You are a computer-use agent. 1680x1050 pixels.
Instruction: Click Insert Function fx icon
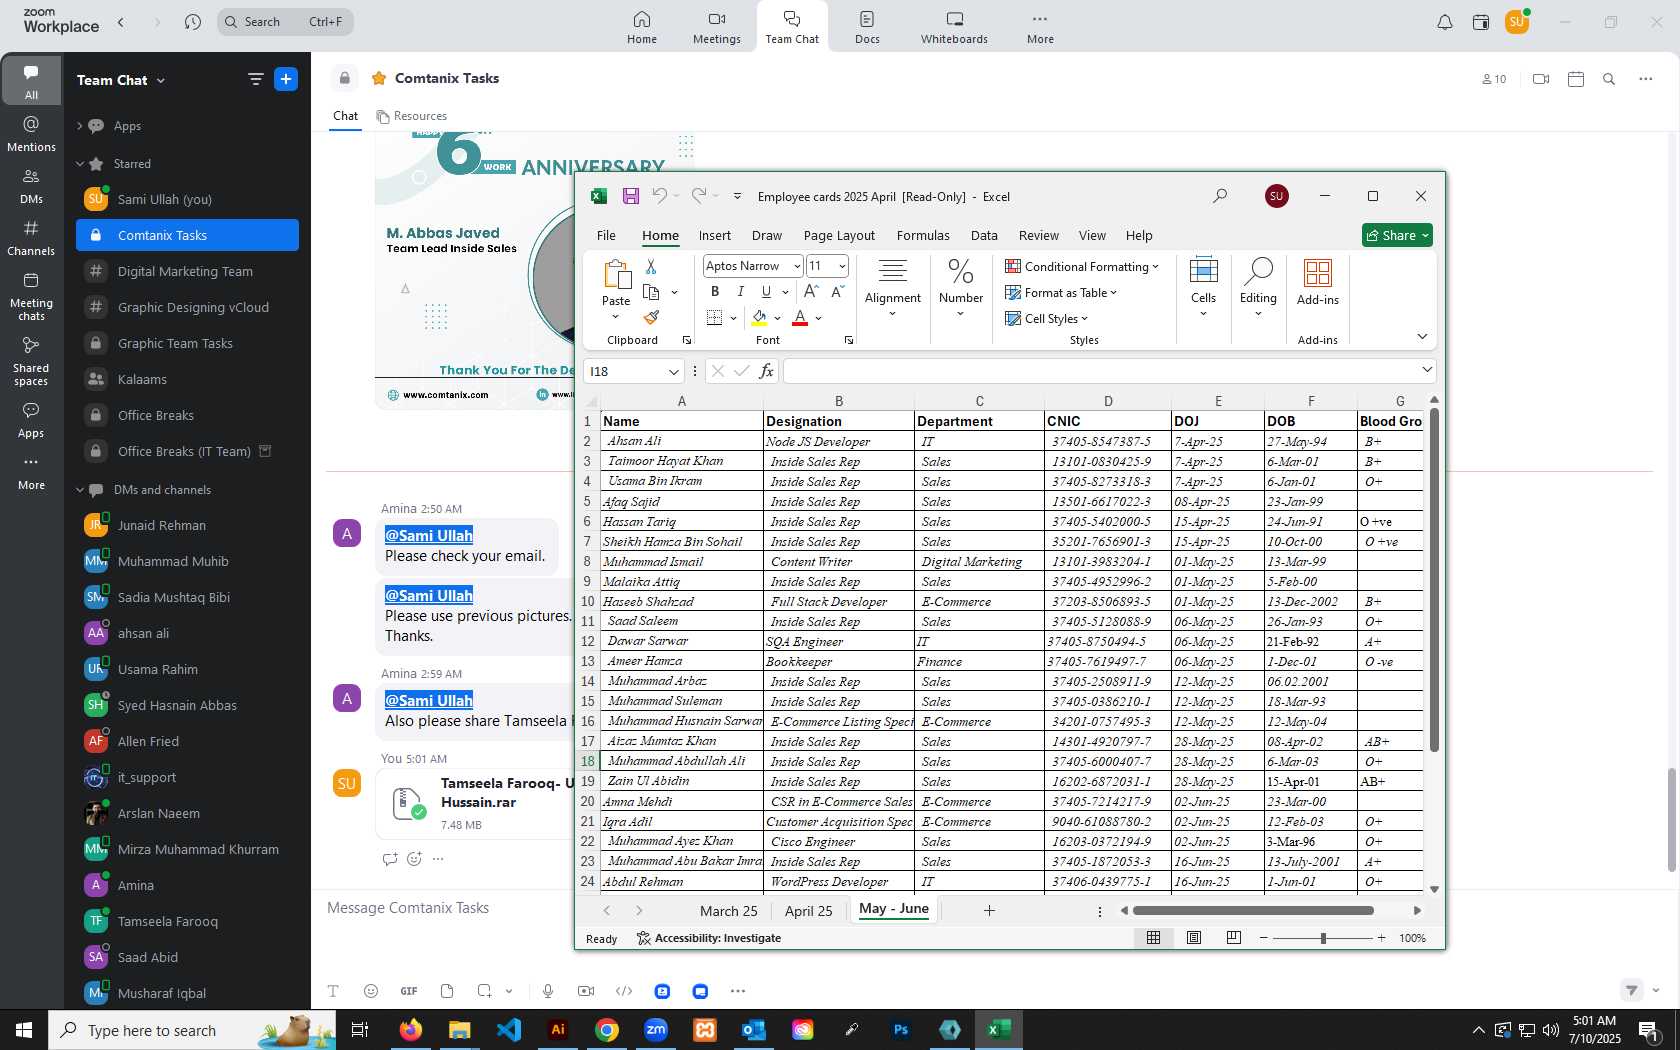tap(766, 371)
